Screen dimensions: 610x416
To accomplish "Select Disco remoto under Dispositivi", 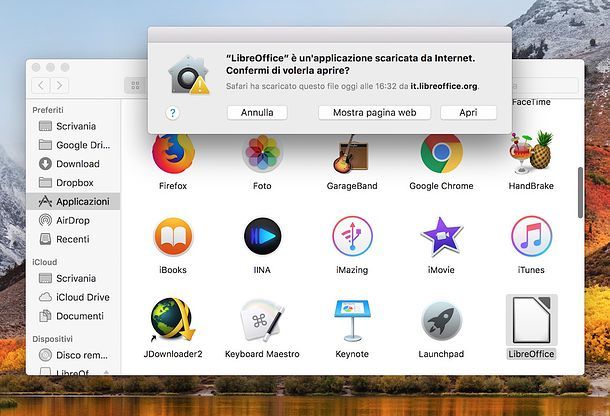I will [x=73, y=355].
